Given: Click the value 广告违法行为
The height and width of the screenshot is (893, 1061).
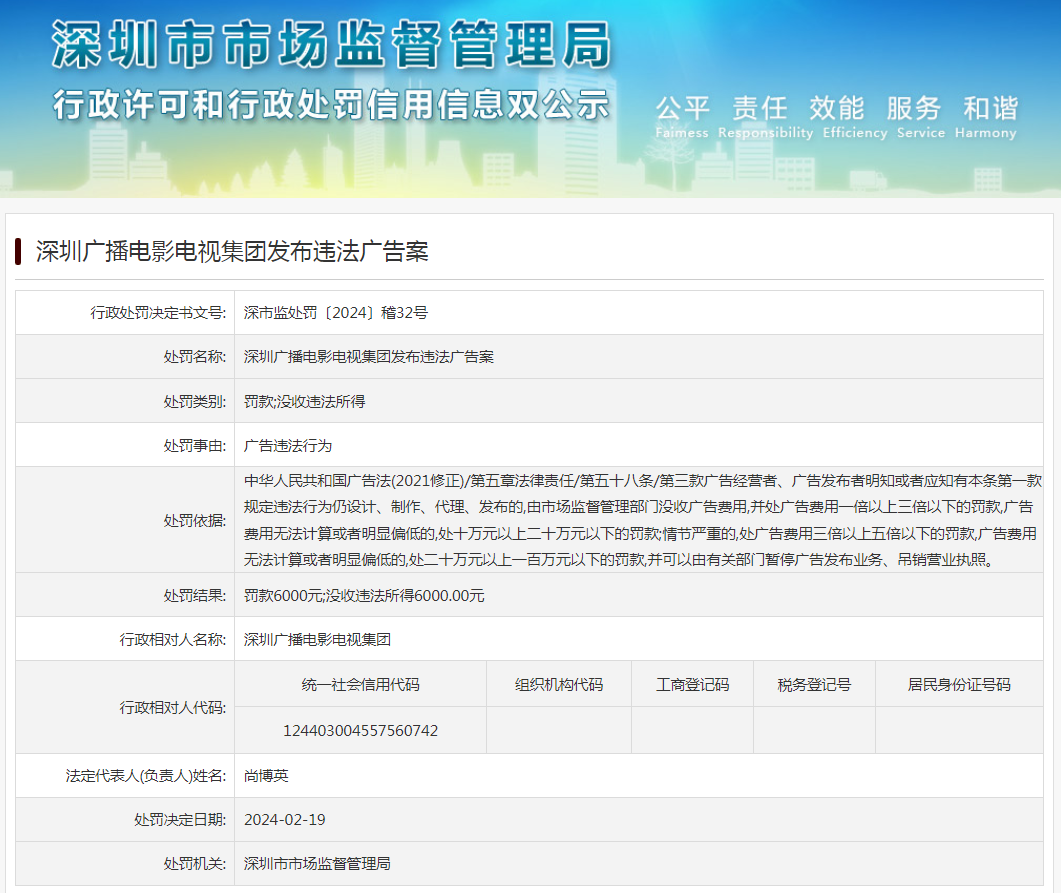Looking at the screenshot, I should (288, 446).
